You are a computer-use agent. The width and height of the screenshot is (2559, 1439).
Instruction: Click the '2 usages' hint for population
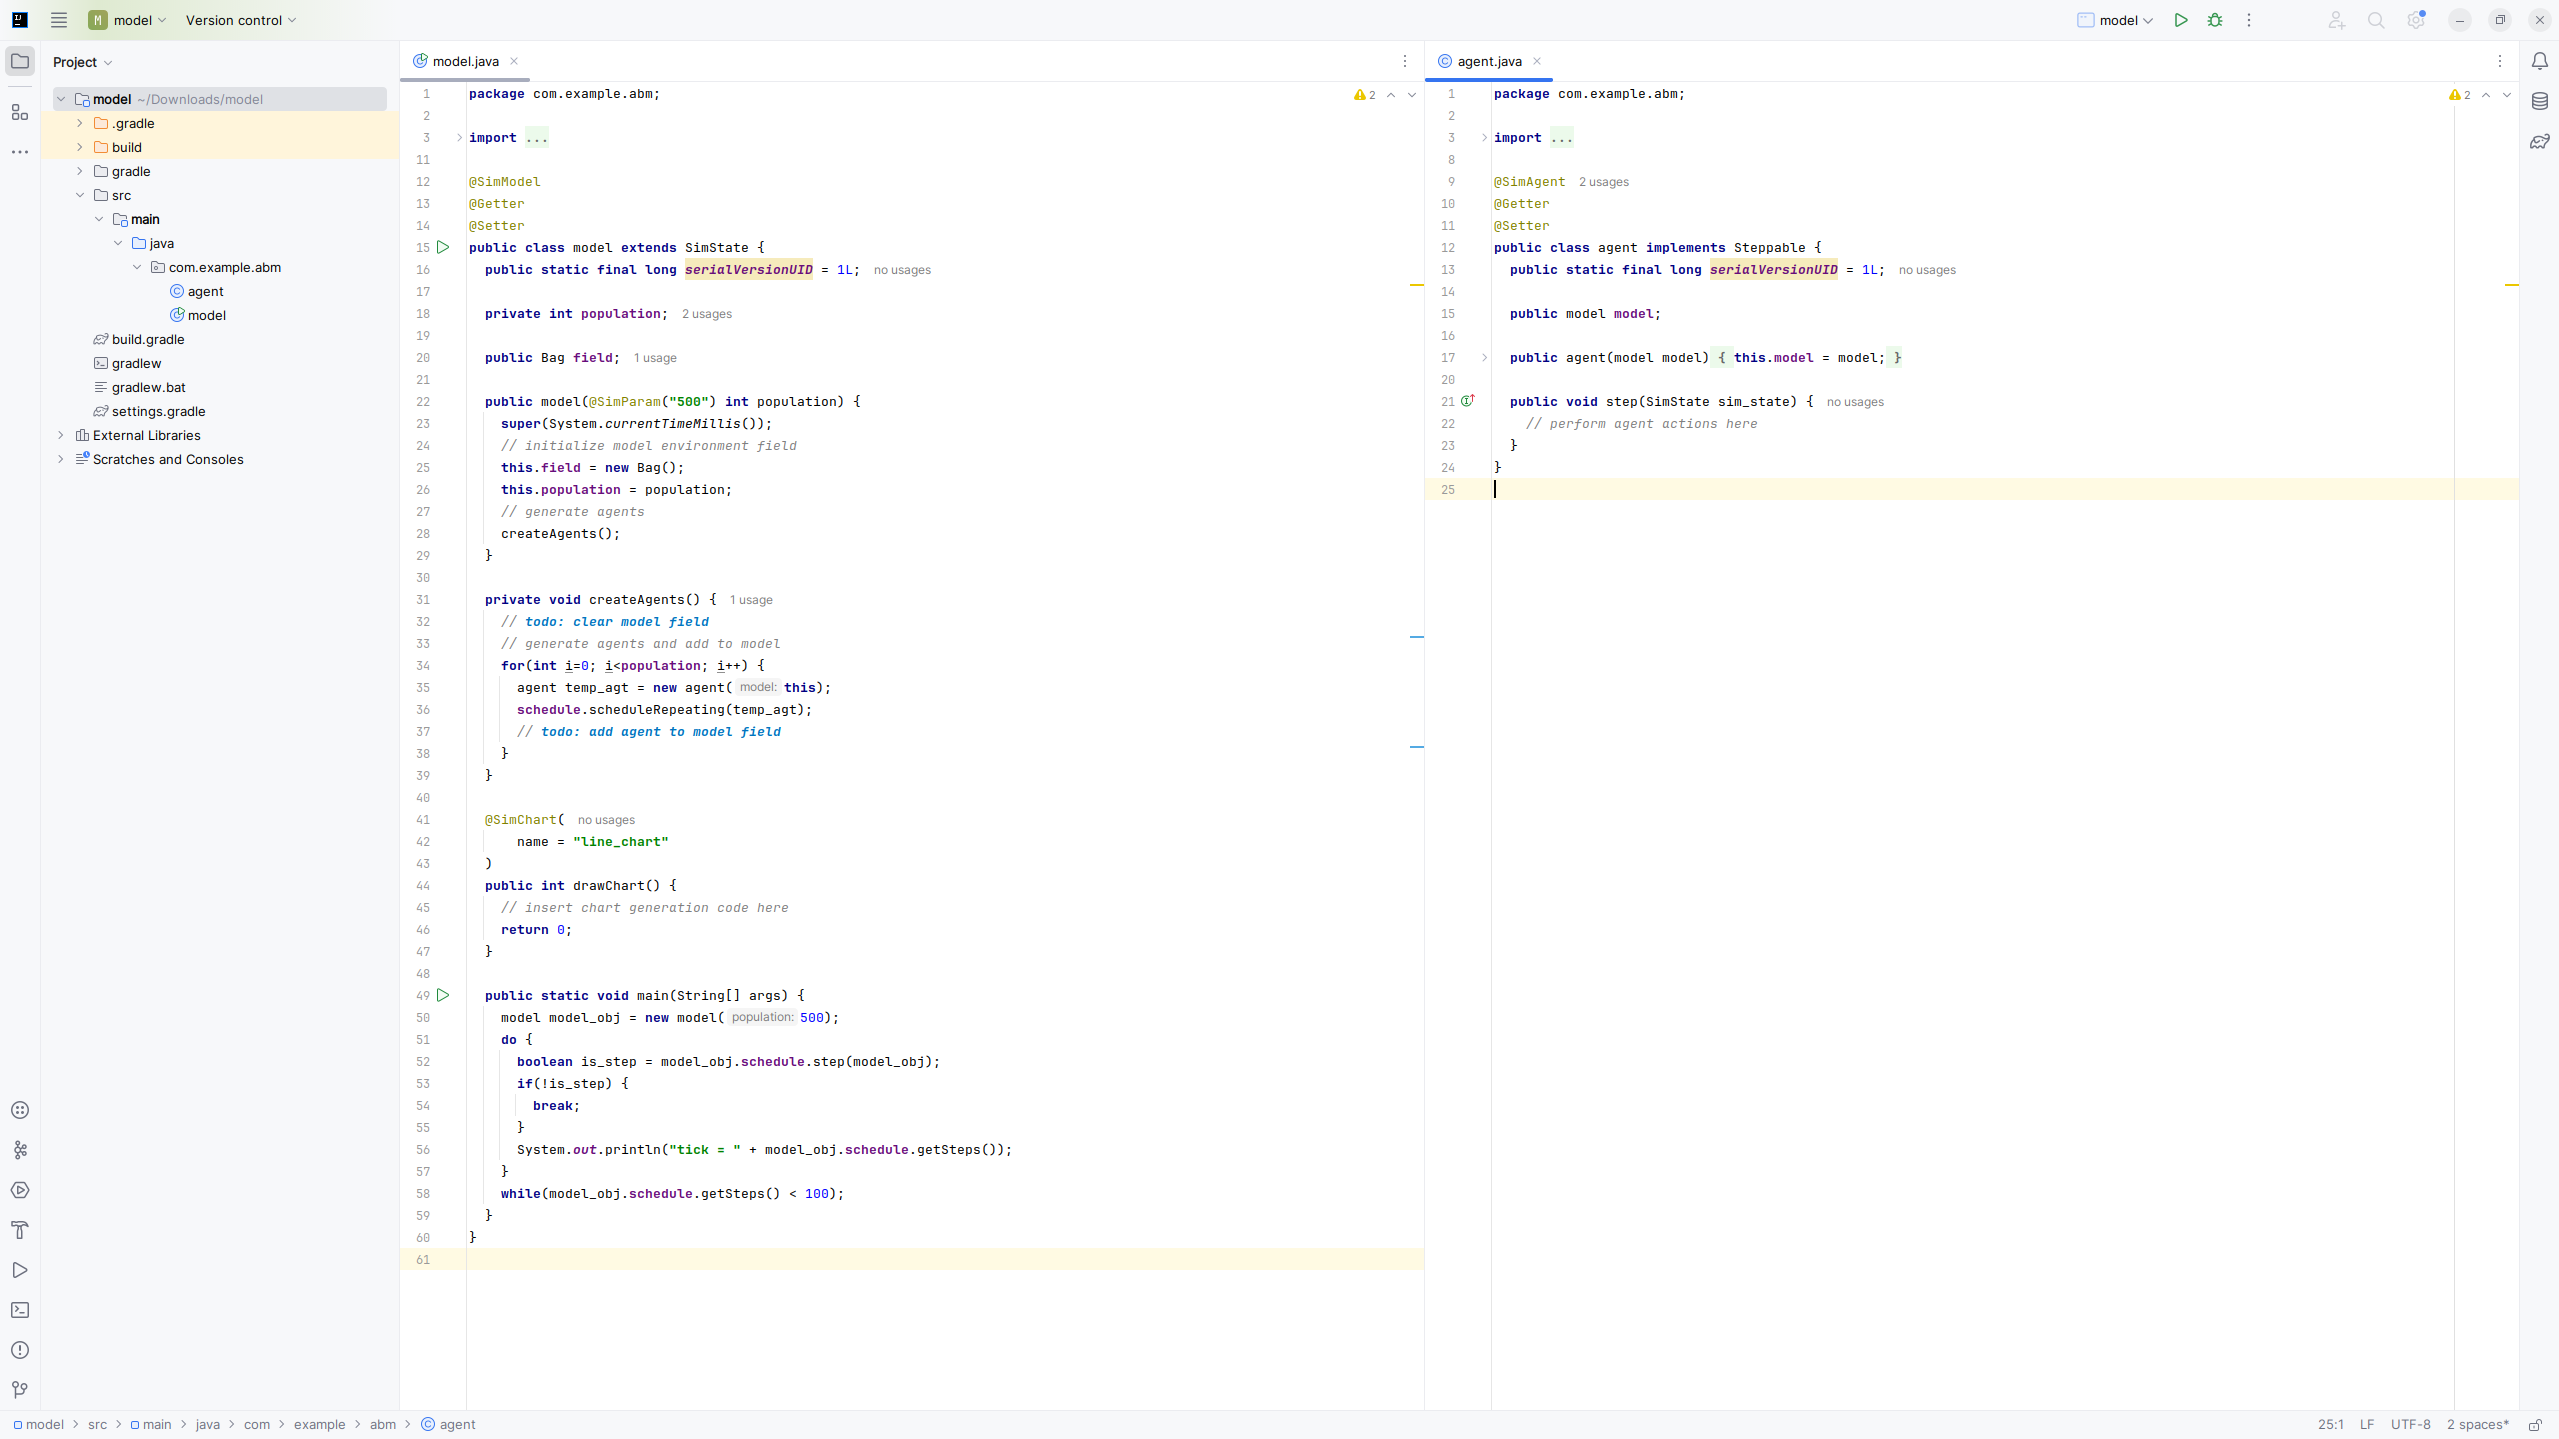(x=707, y=314)
